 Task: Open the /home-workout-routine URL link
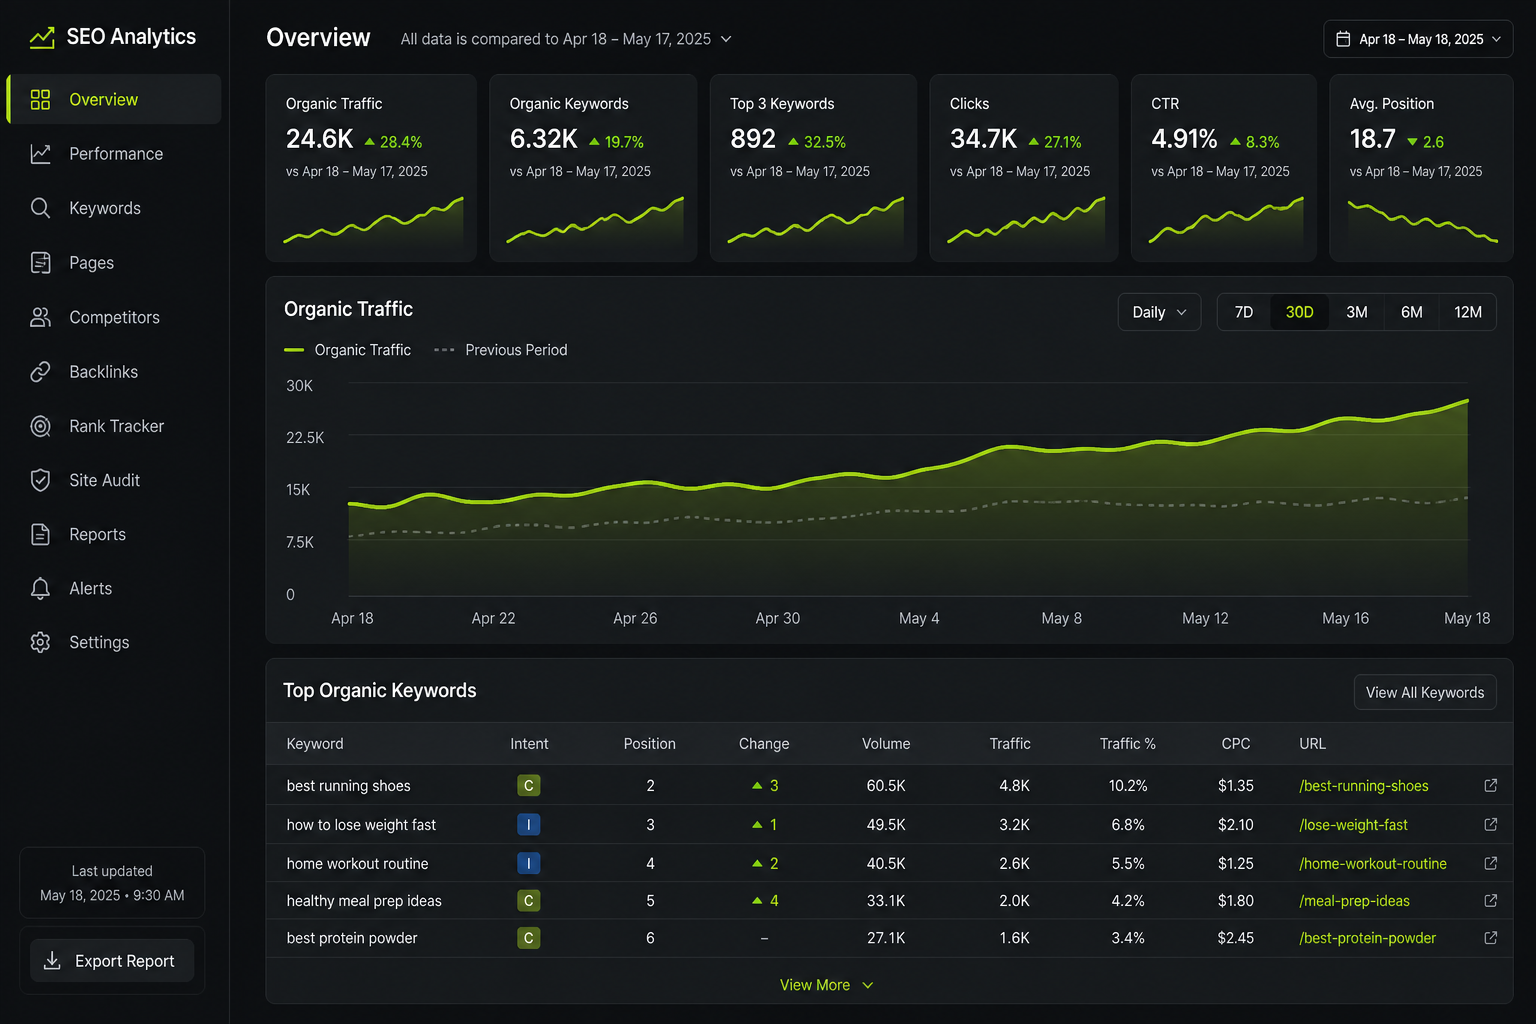(1373, 863)
